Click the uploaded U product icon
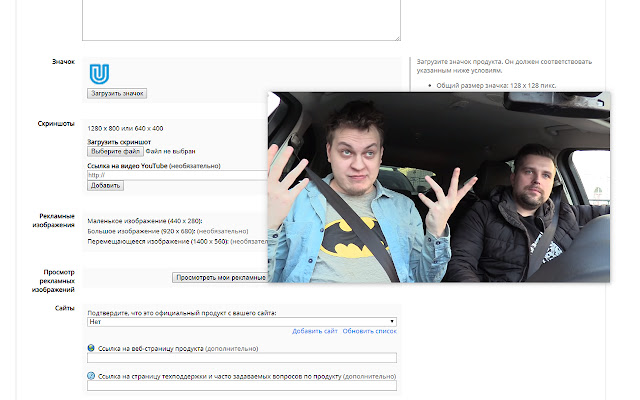The height and width of the screenshot is (400, 640). (x=99, y=74)
